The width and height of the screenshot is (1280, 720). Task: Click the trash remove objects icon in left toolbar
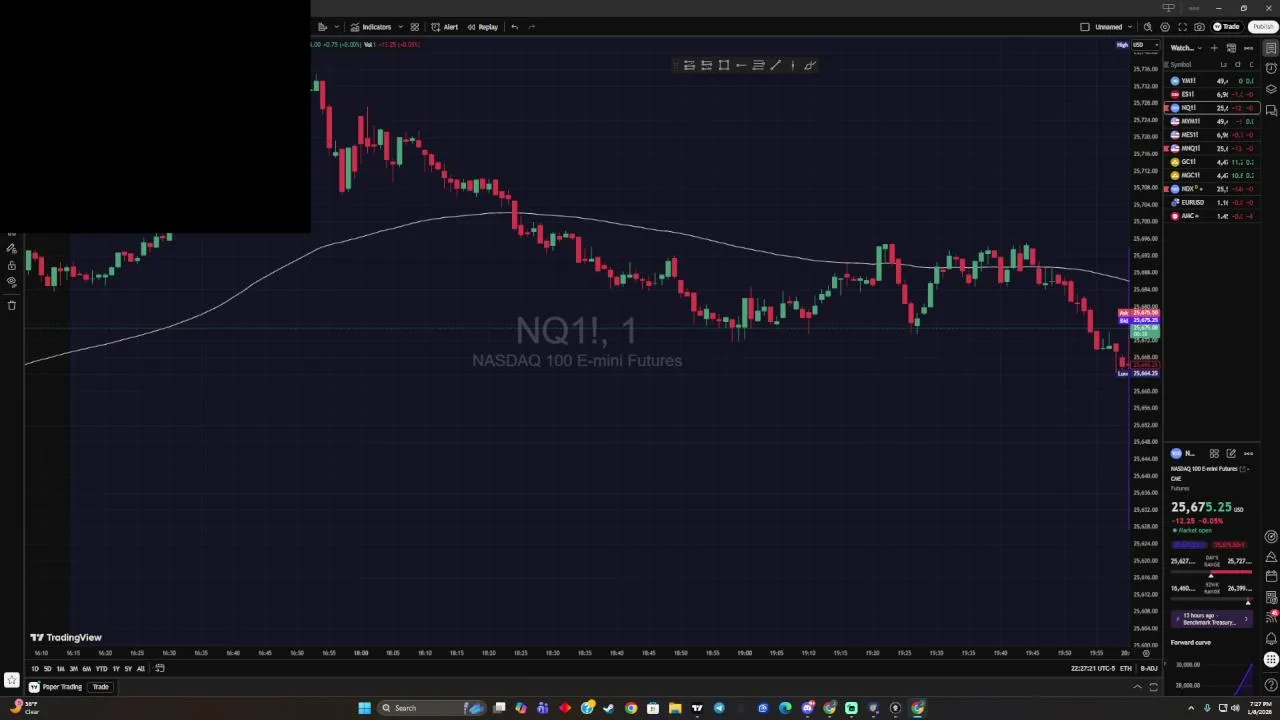[12, 306]
